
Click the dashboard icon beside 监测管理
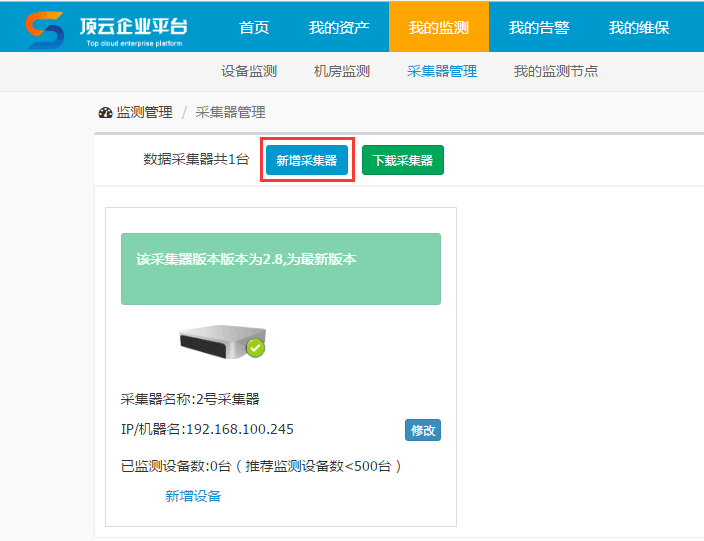[x=106, y=112]
